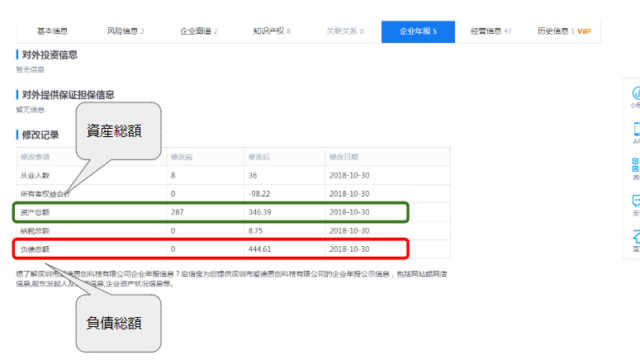
Task: Click the description paragraph below the table
Action: 232,279
